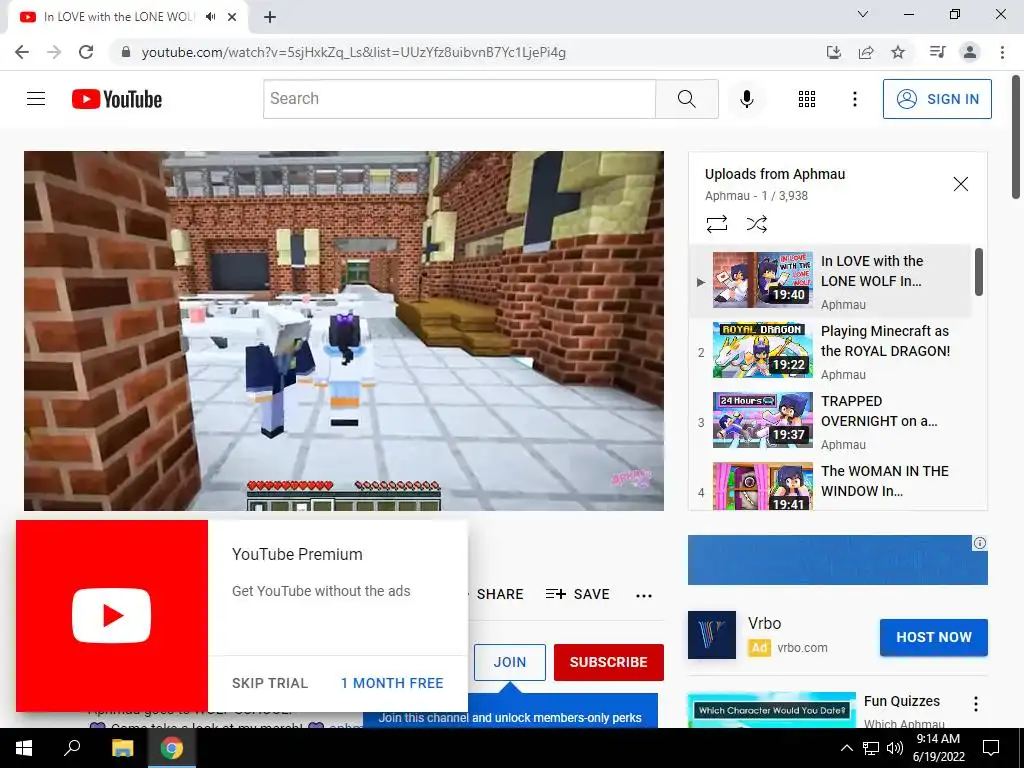This screenshot has width=1024, height=768.
Task: Open Playing Minecraft as the ROYAL DRAGON video
Action: click(x=831, y=351)
